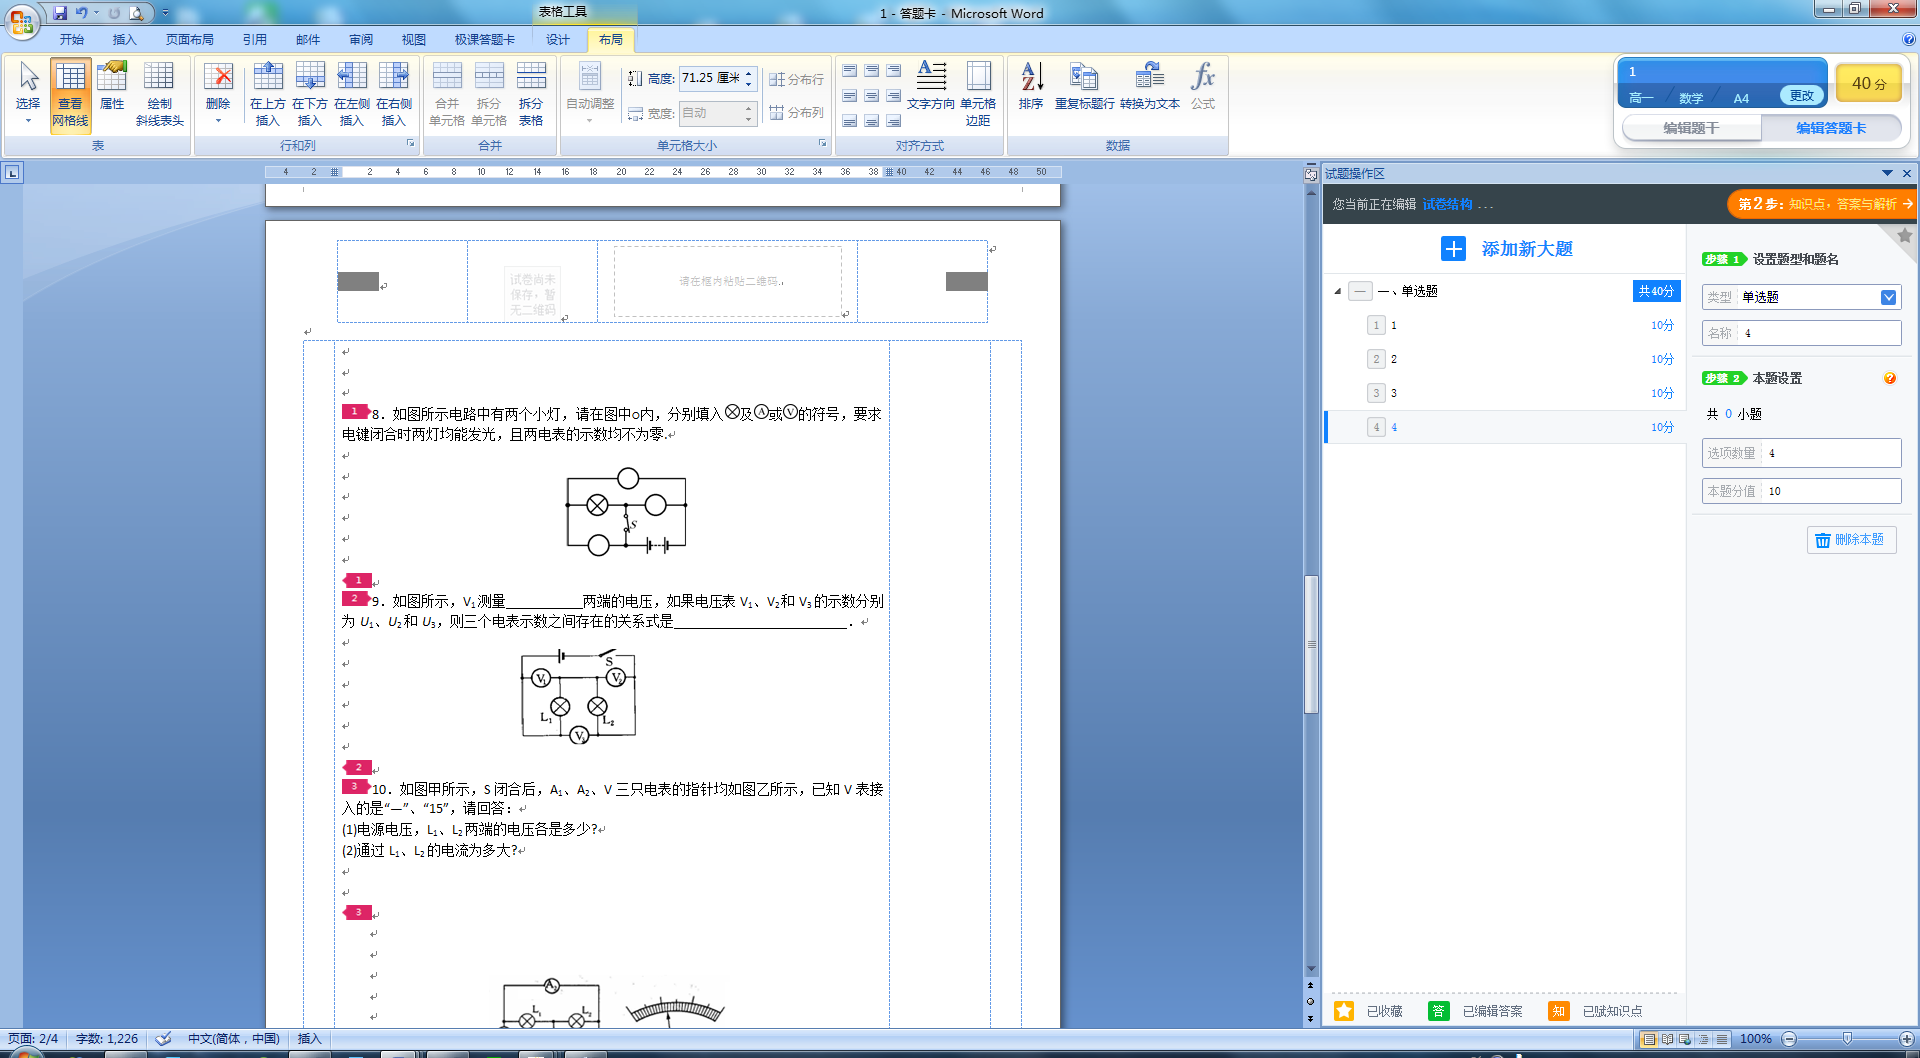Image resolution: width=1920 pixels, height=1058 pixels.
Task: Open the Office button menu
Action: 22,20
